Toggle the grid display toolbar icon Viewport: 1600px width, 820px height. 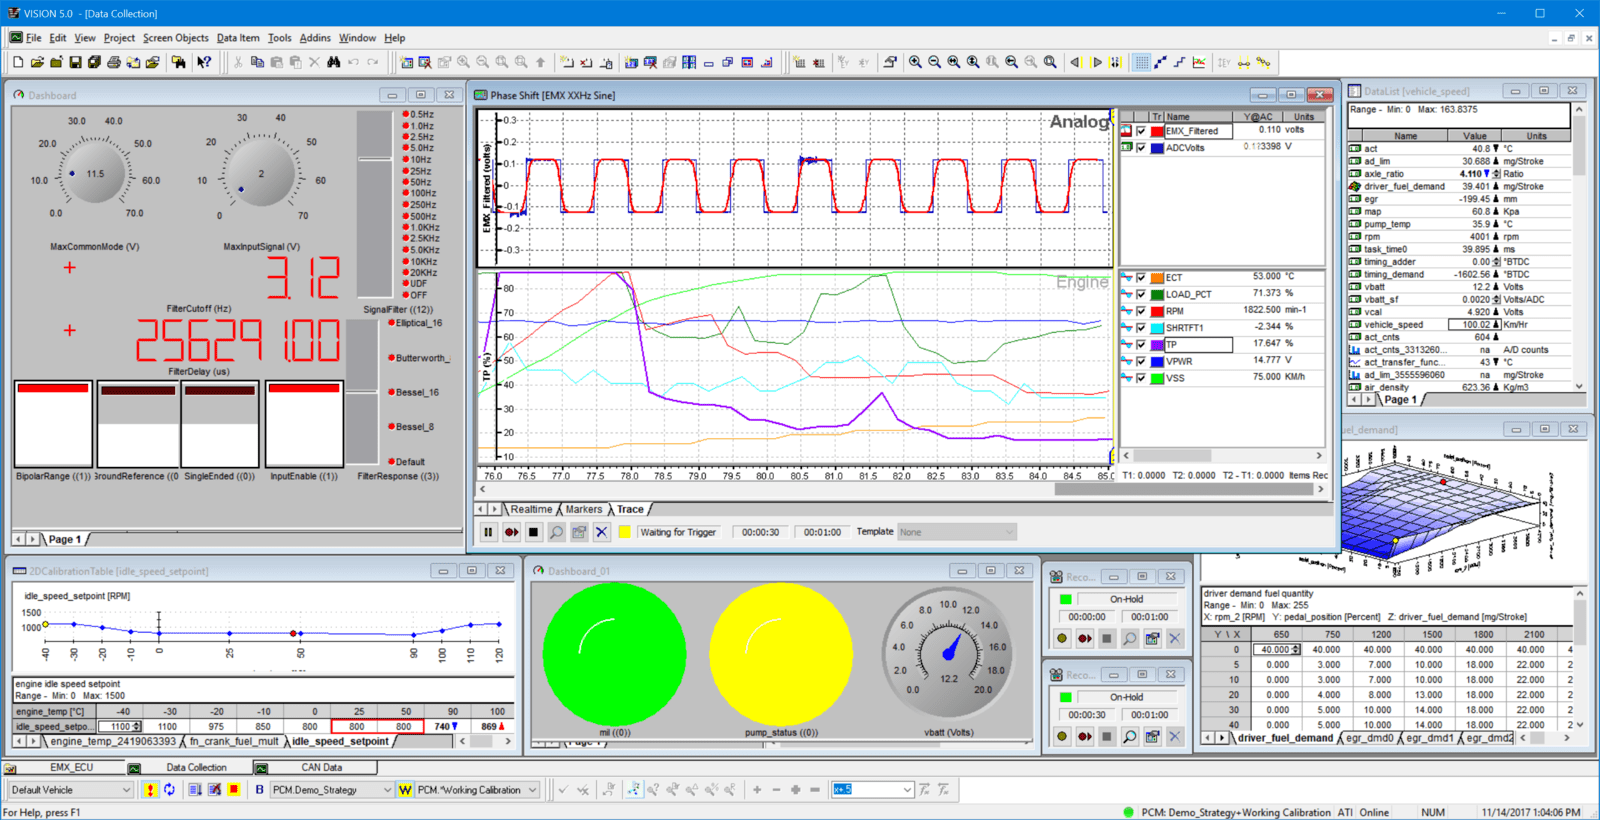coord(1141,62)
